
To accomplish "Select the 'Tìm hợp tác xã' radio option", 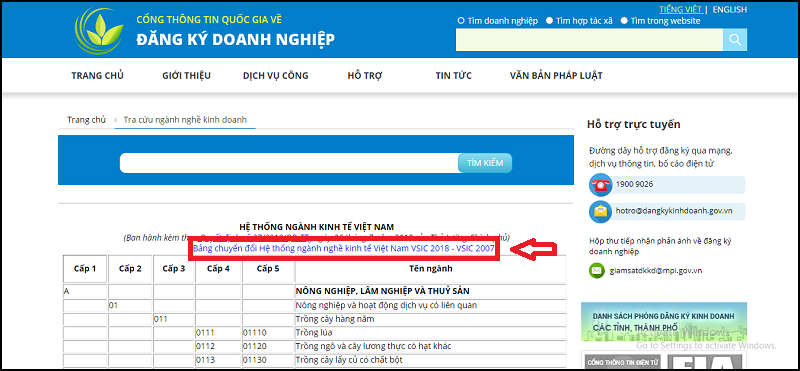I will [x=549, y=21].
